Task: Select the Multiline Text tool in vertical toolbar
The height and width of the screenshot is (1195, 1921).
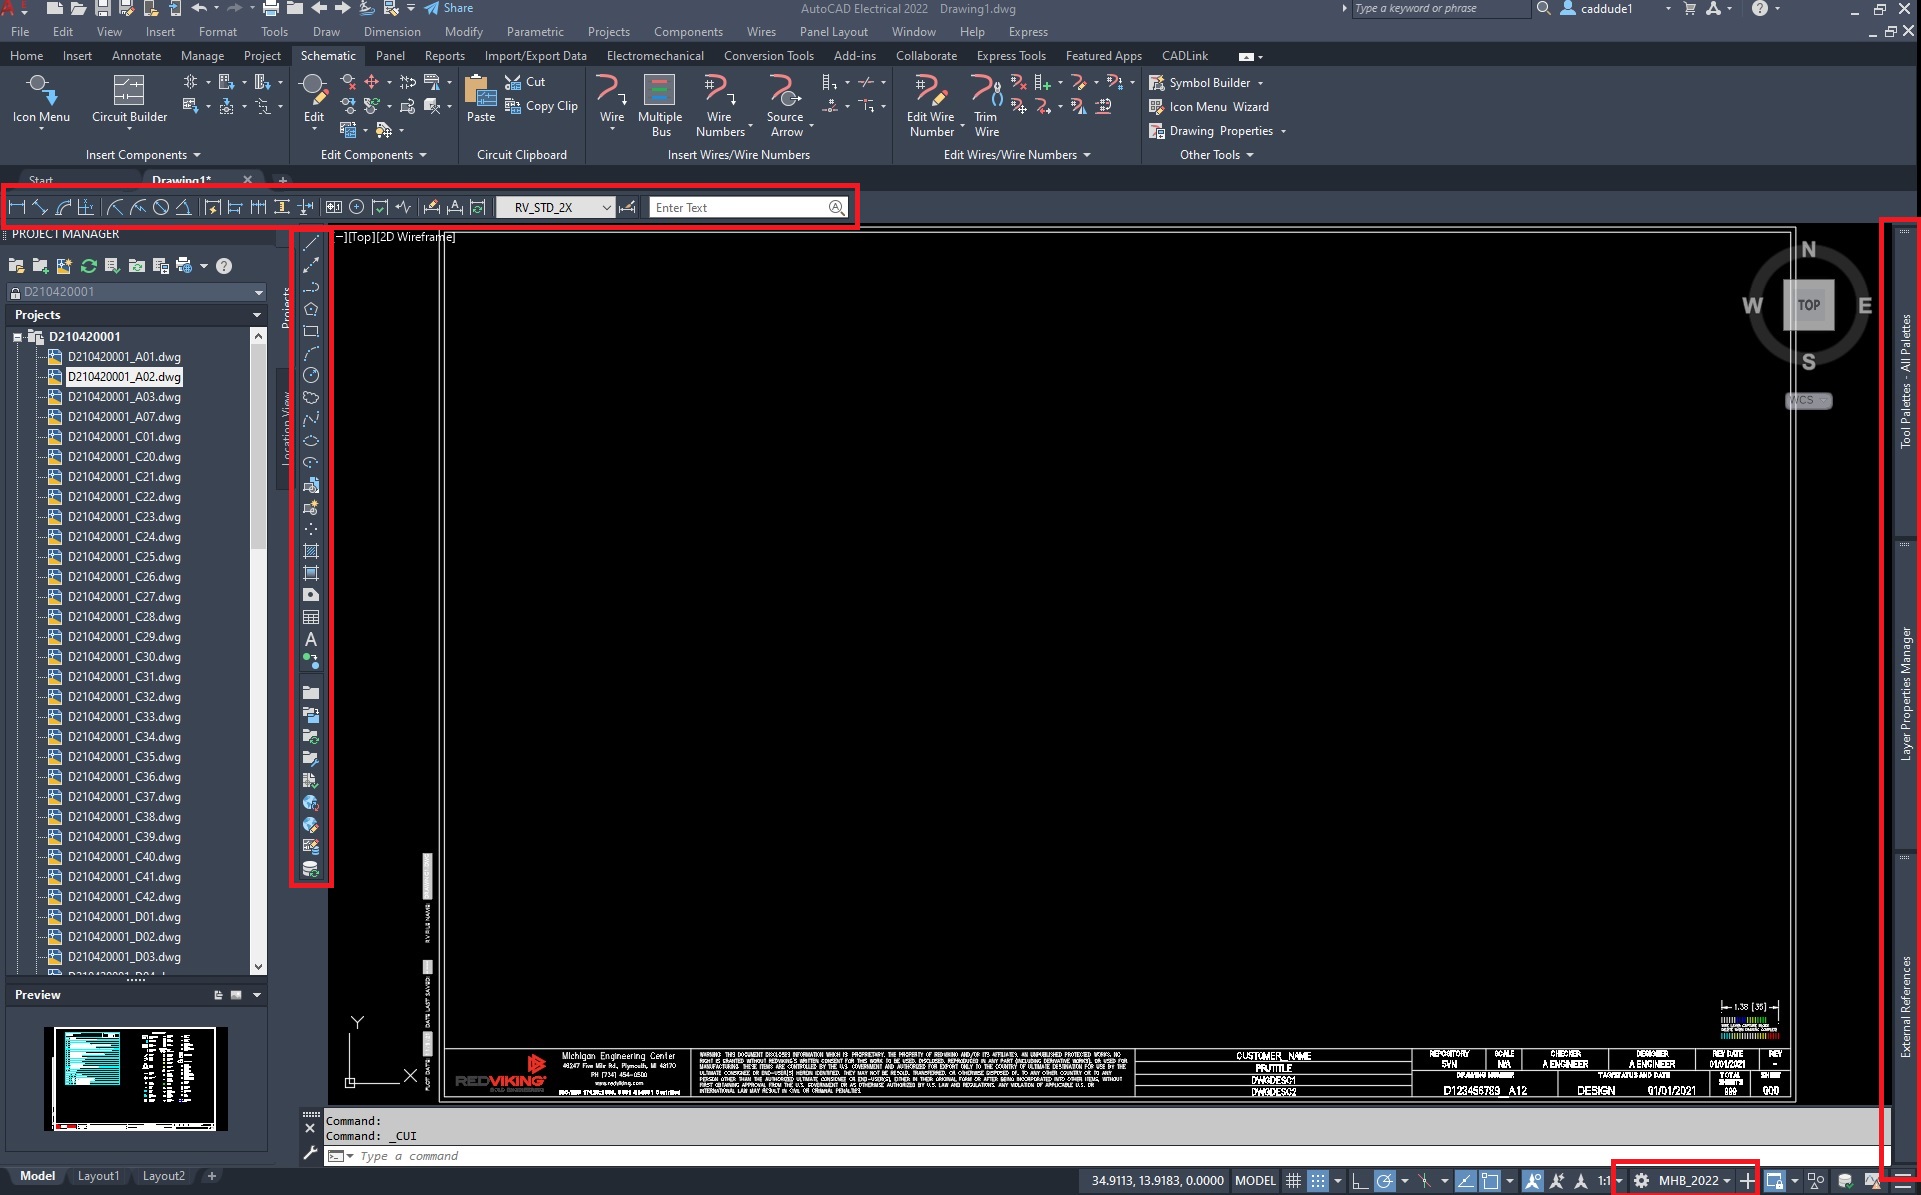Action: click(311, 639)
